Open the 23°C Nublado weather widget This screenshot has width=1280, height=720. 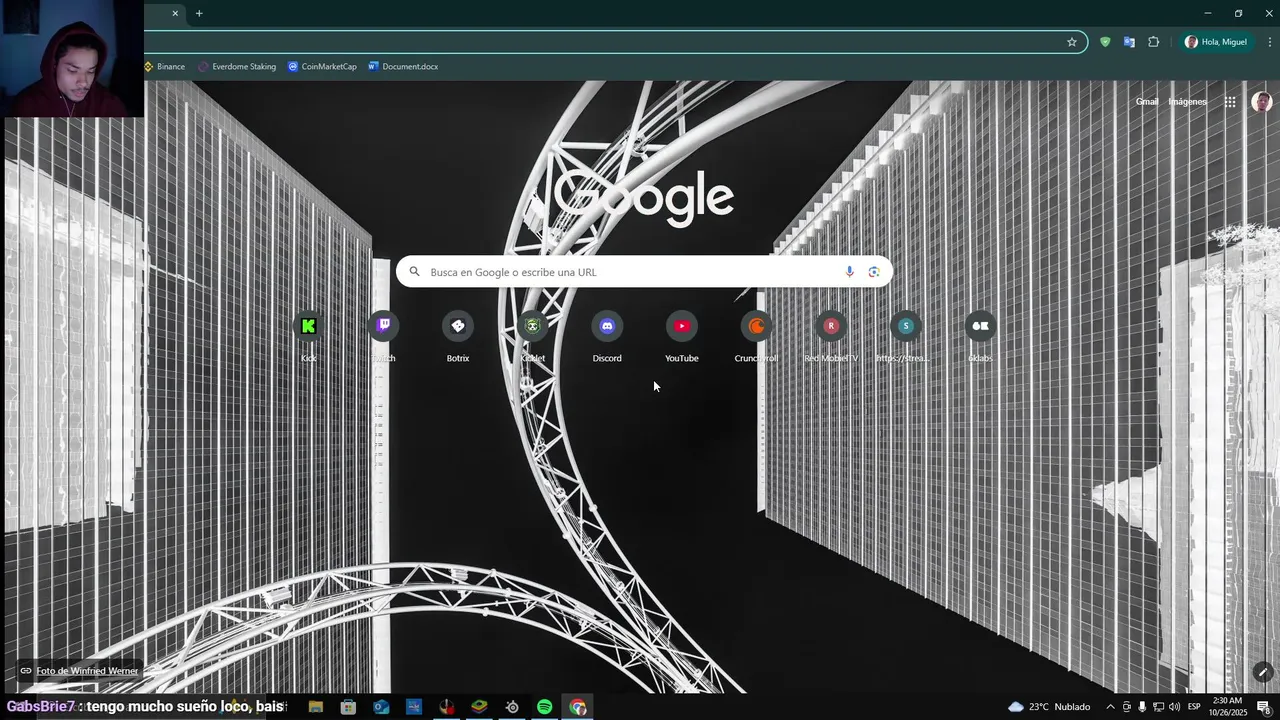[1049, 707]
